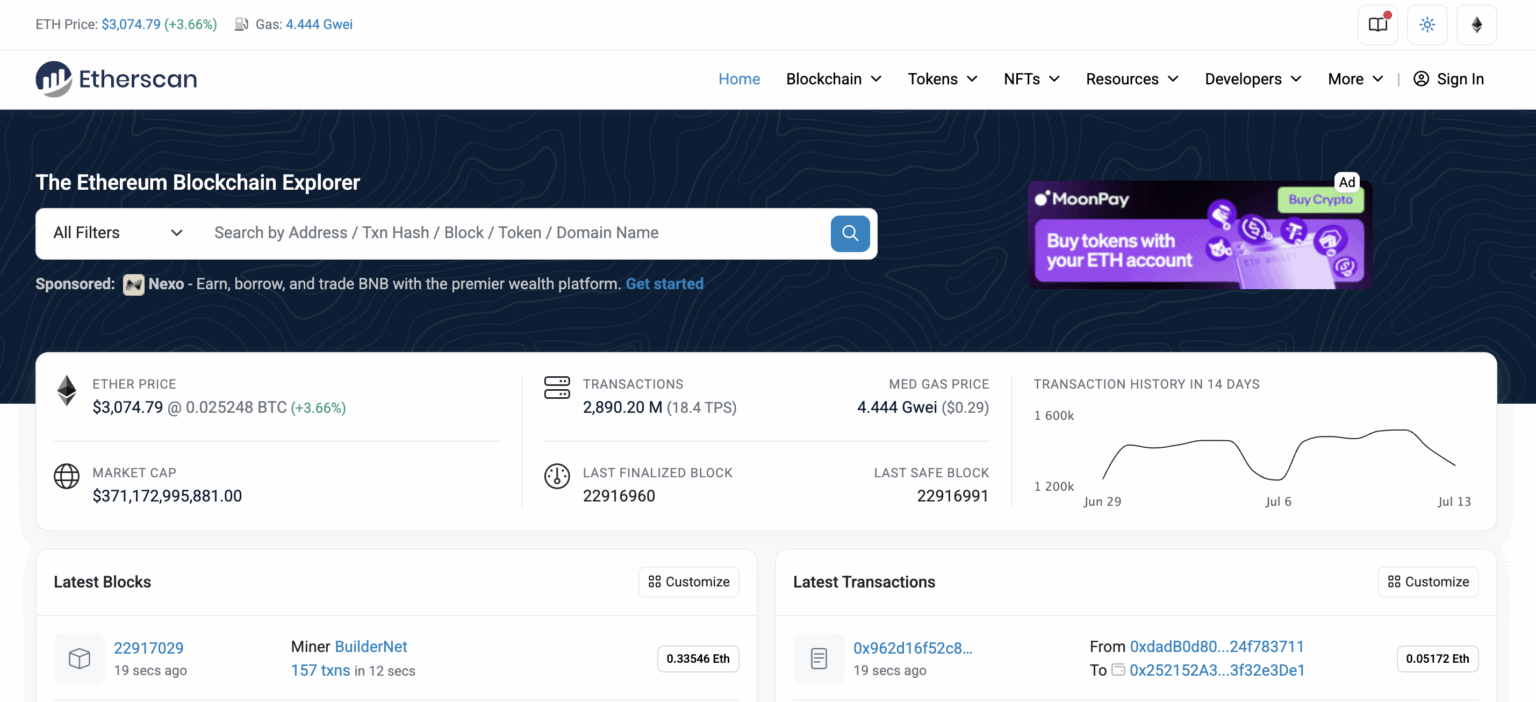The image size is (1536, 702).
Task: Open the Etherscan changelog book icon
Action: pos(1377,24)
